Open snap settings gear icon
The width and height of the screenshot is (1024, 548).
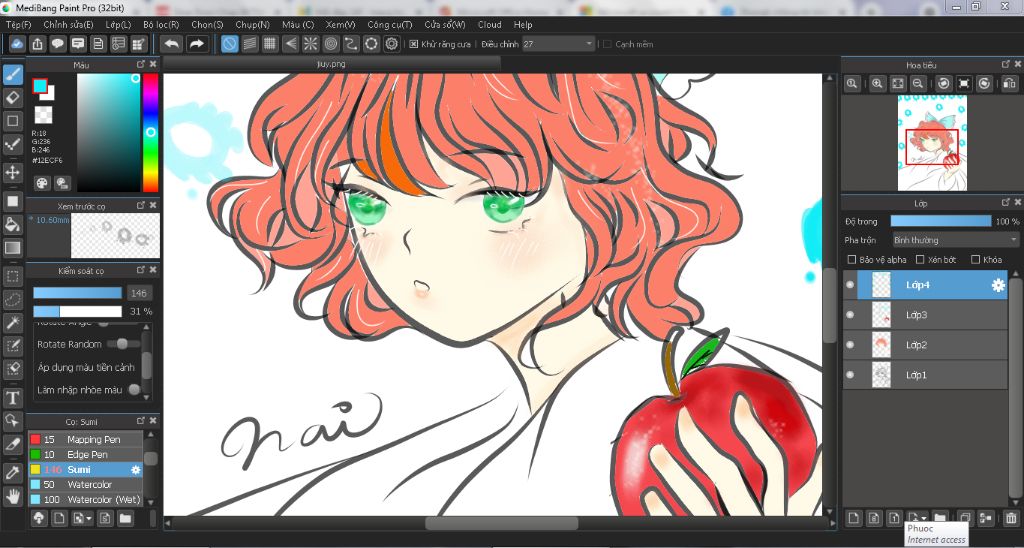tap(391, 44)
